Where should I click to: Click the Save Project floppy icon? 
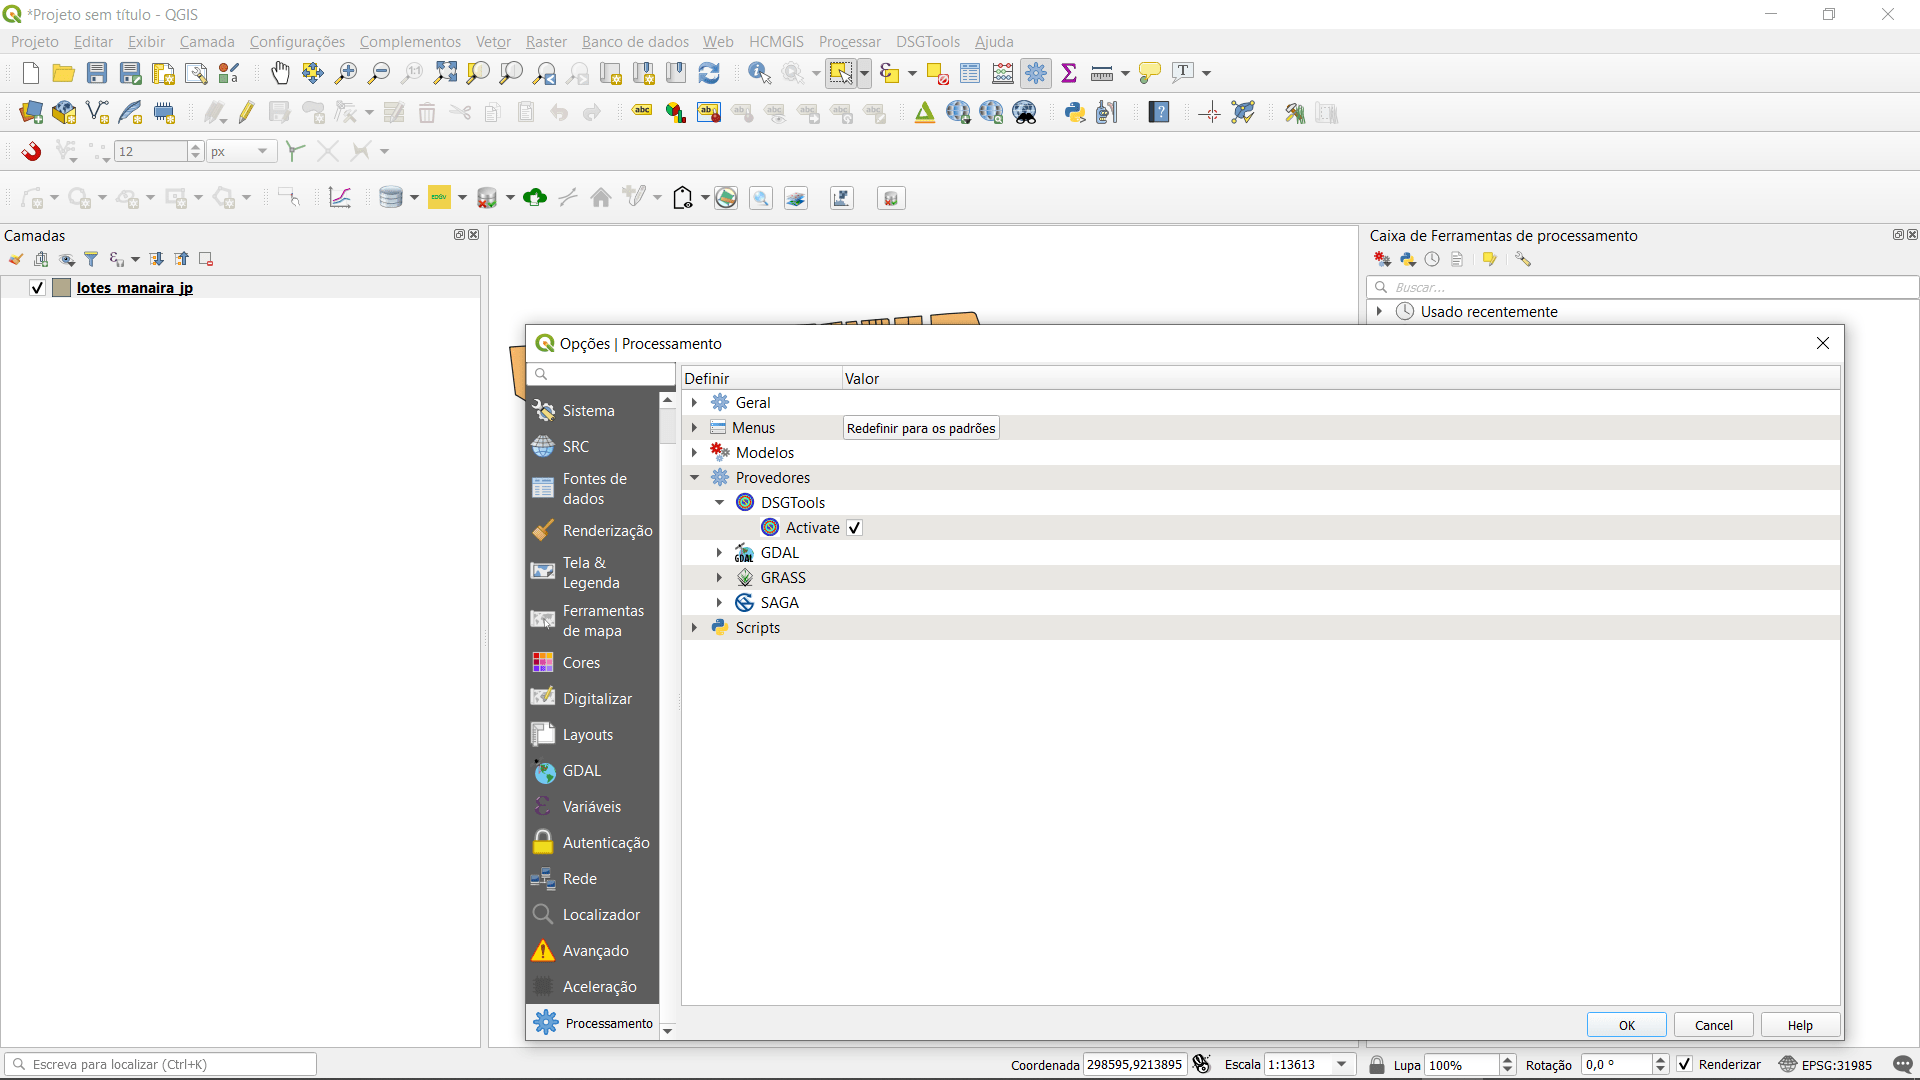tap(97, 73)
